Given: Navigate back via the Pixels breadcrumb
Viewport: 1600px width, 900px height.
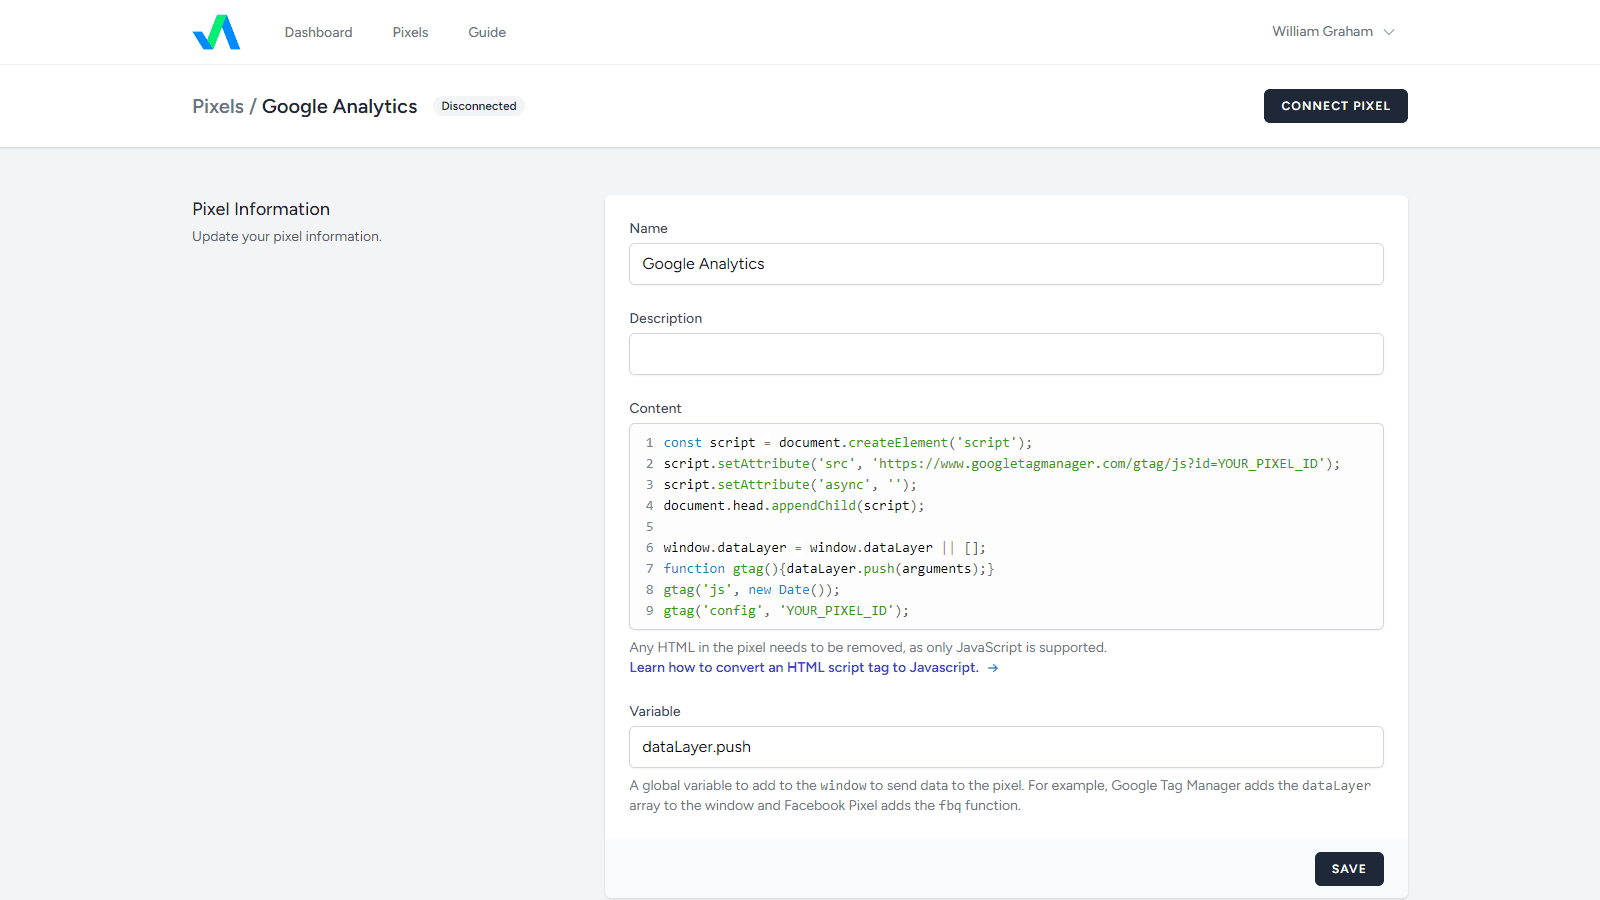Looking at the screenshot, I should coord(218,106).
